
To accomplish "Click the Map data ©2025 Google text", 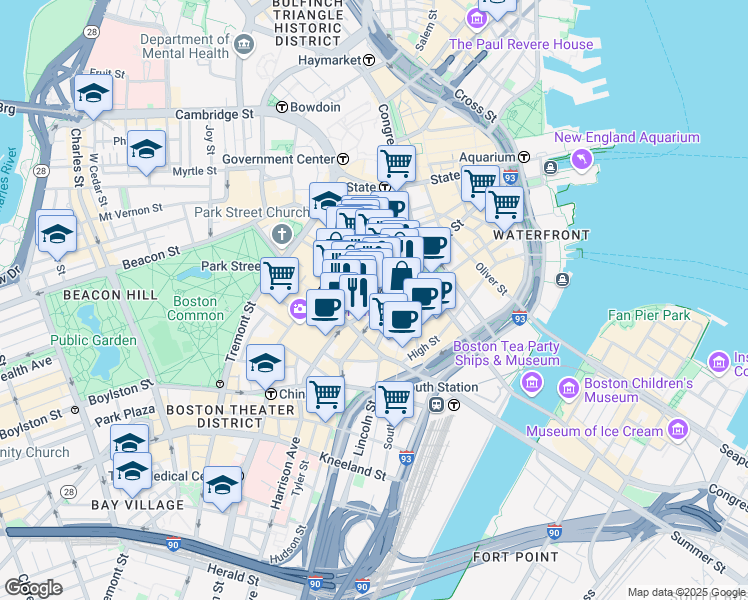I will pyautogui.click(x=687, y=593).
